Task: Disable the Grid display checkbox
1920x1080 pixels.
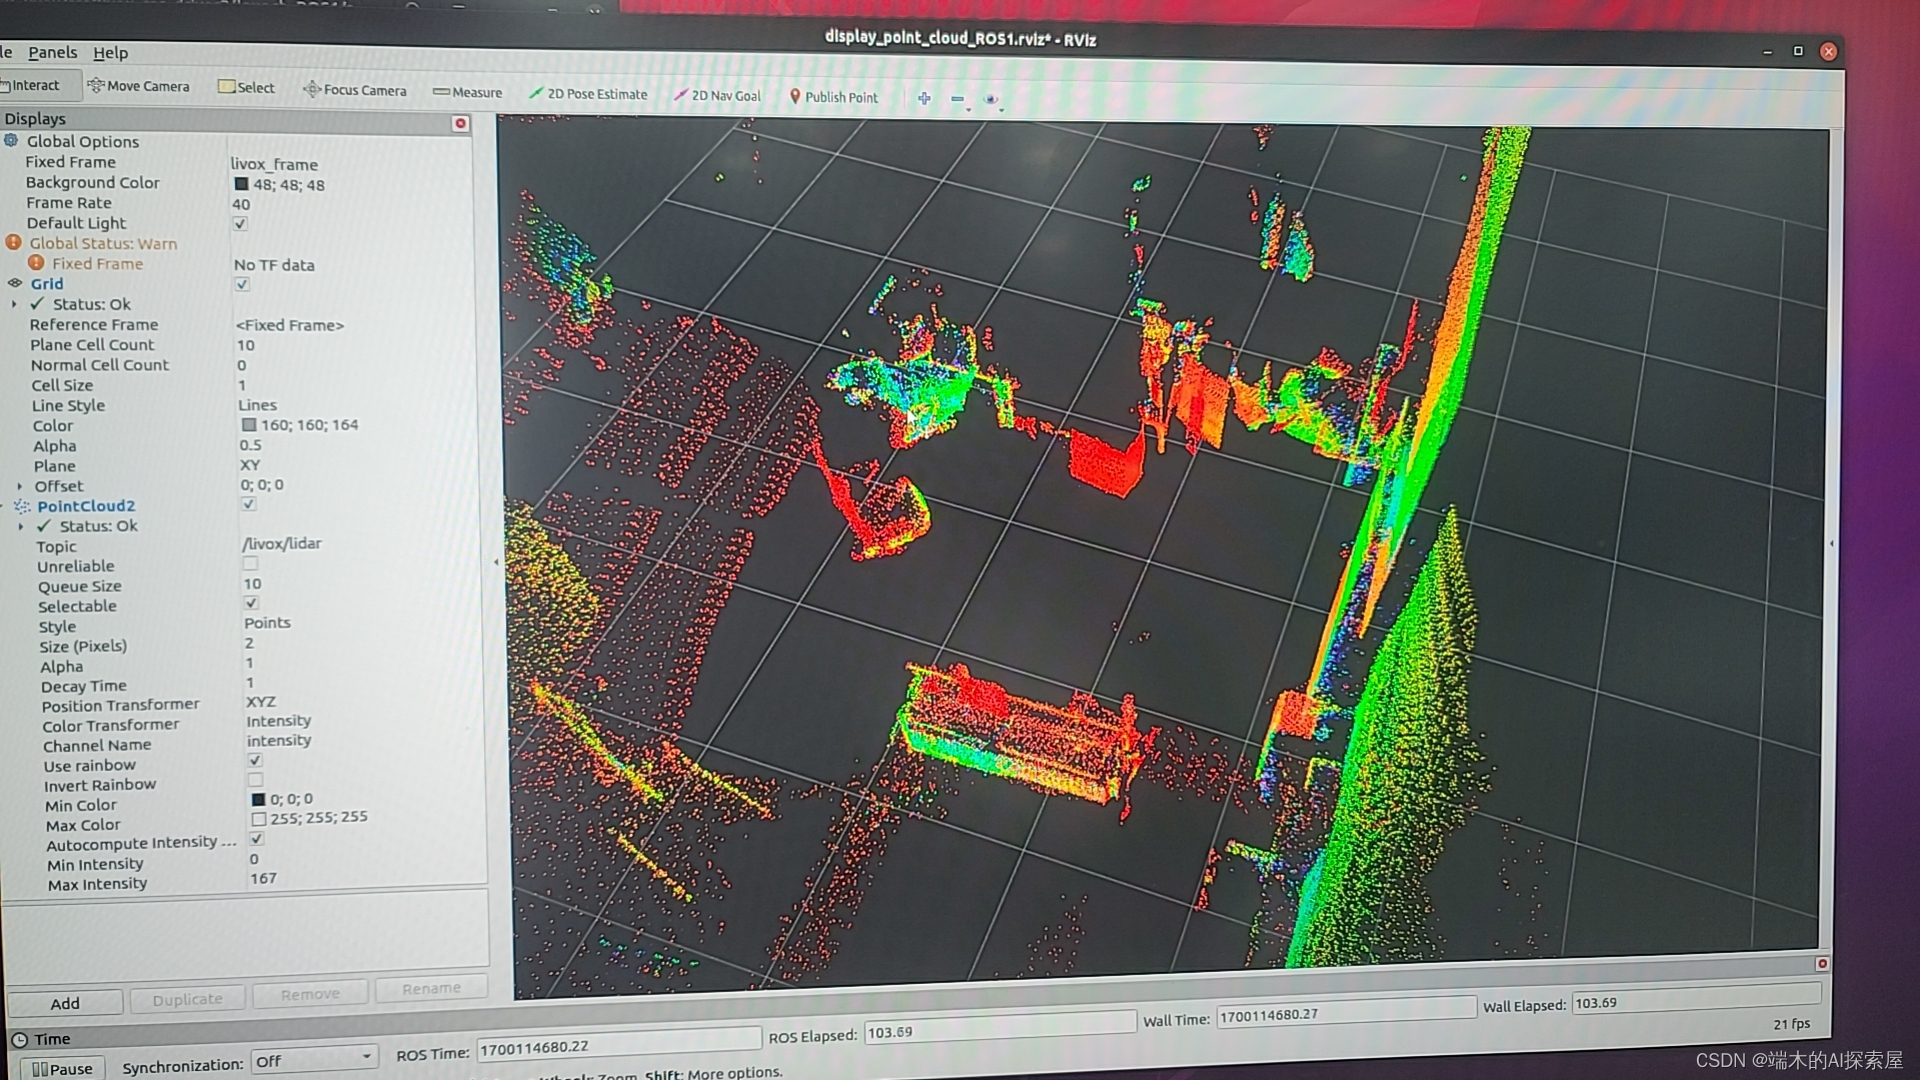Action: pos(242,284)
